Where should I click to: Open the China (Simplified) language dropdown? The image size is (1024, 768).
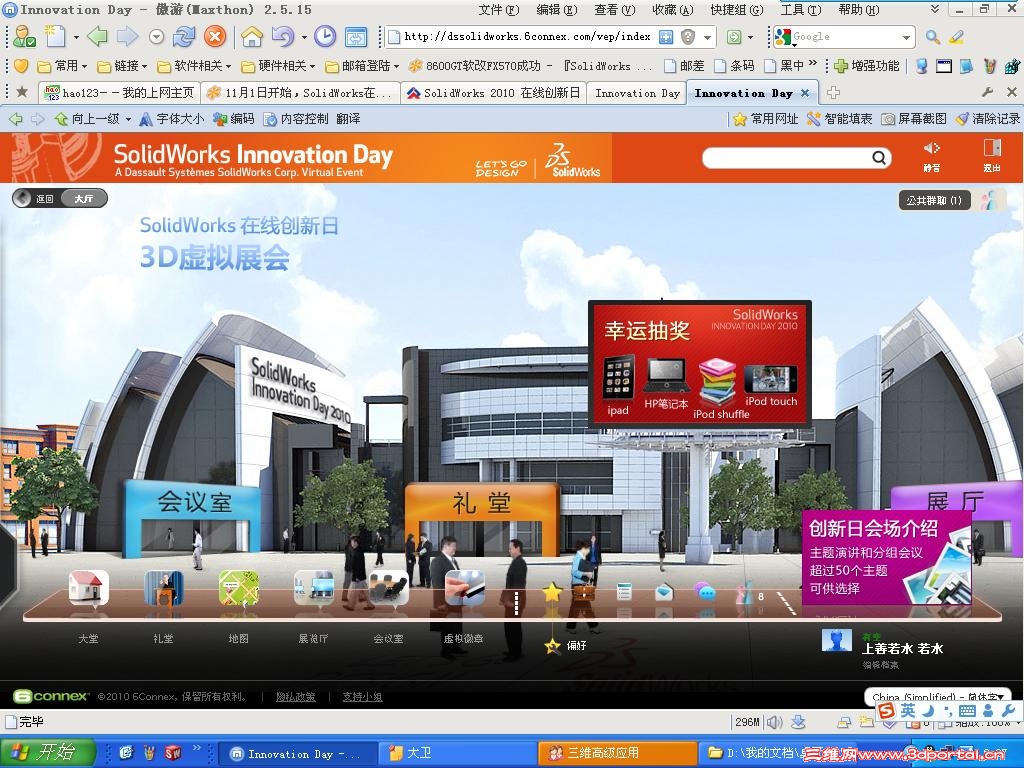tap(938, 697)
